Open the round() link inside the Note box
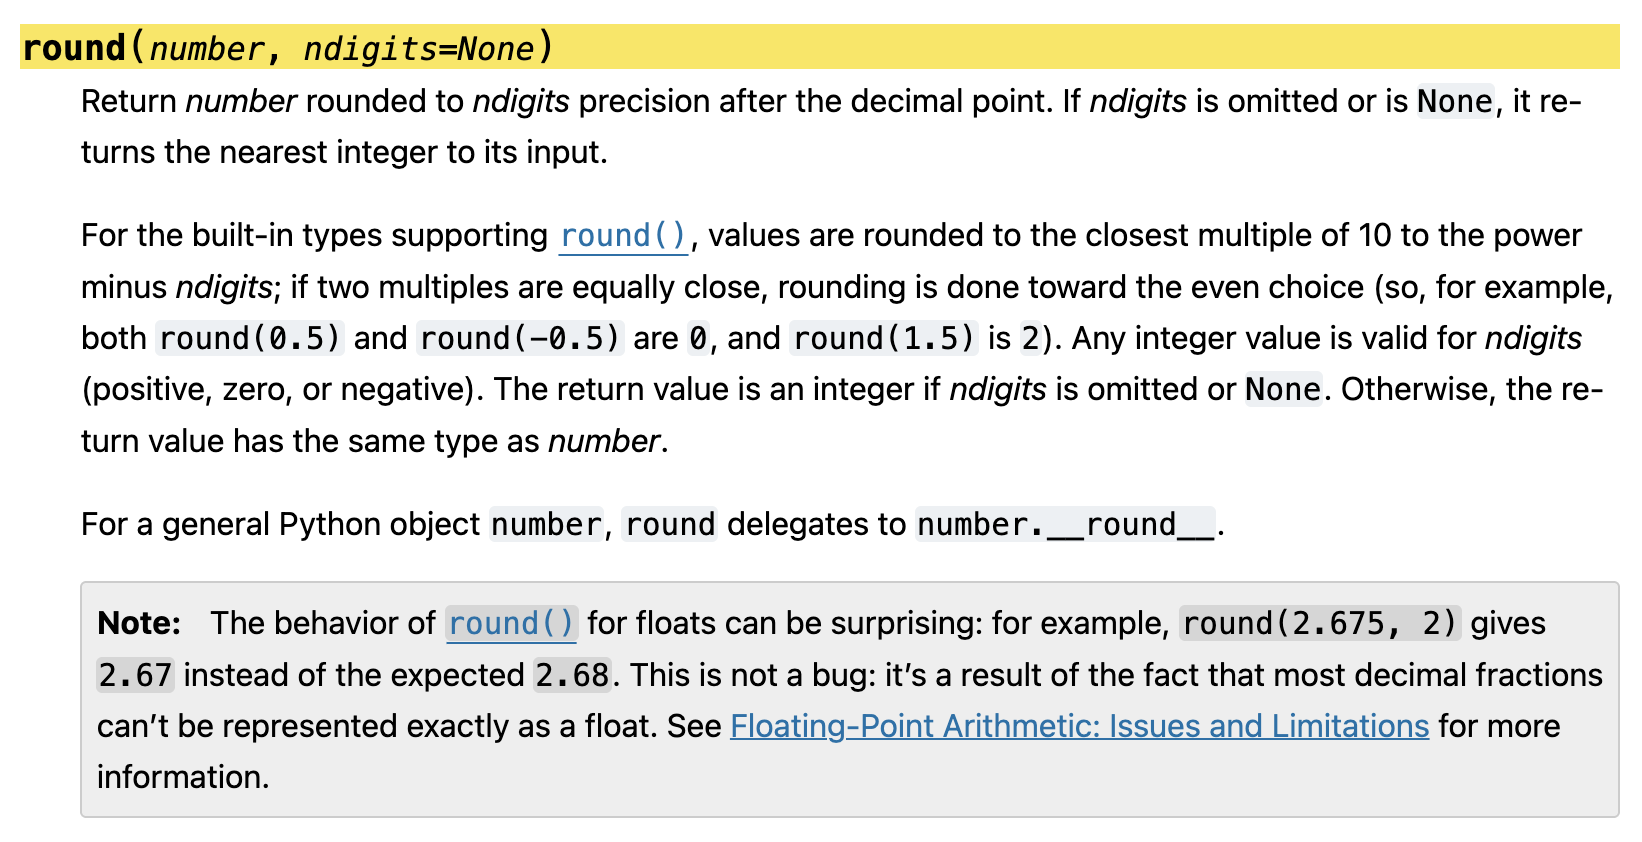This screenshot has width=1642, height=842. [511, 624]
